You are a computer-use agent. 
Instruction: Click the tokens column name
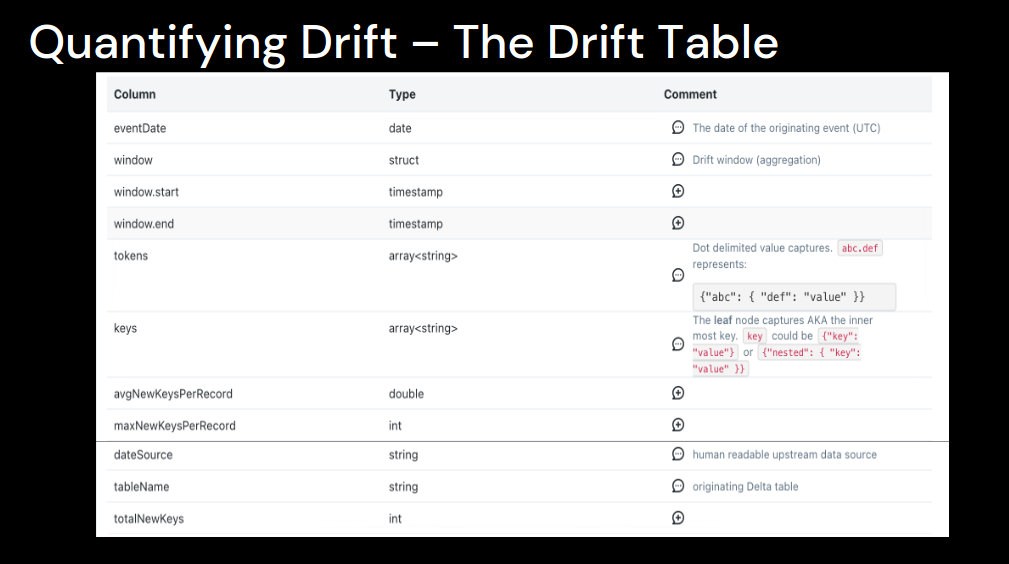(131, 256)
